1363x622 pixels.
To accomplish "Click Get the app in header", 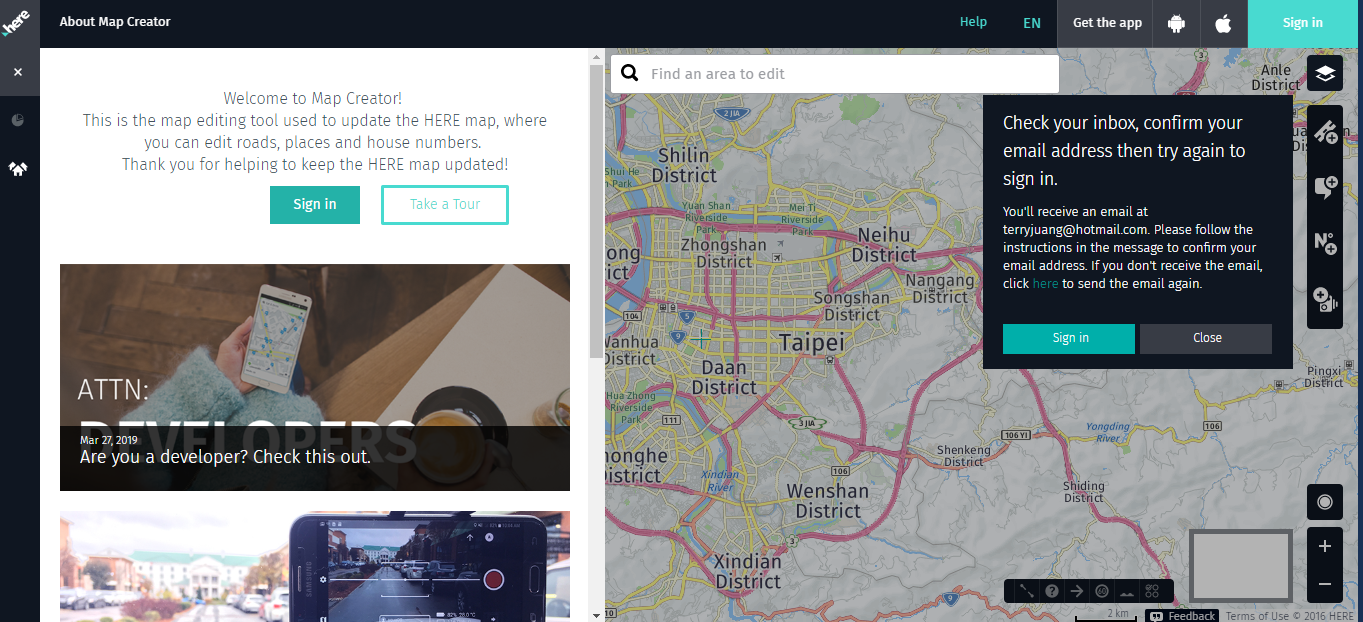I will (1107, 23).
